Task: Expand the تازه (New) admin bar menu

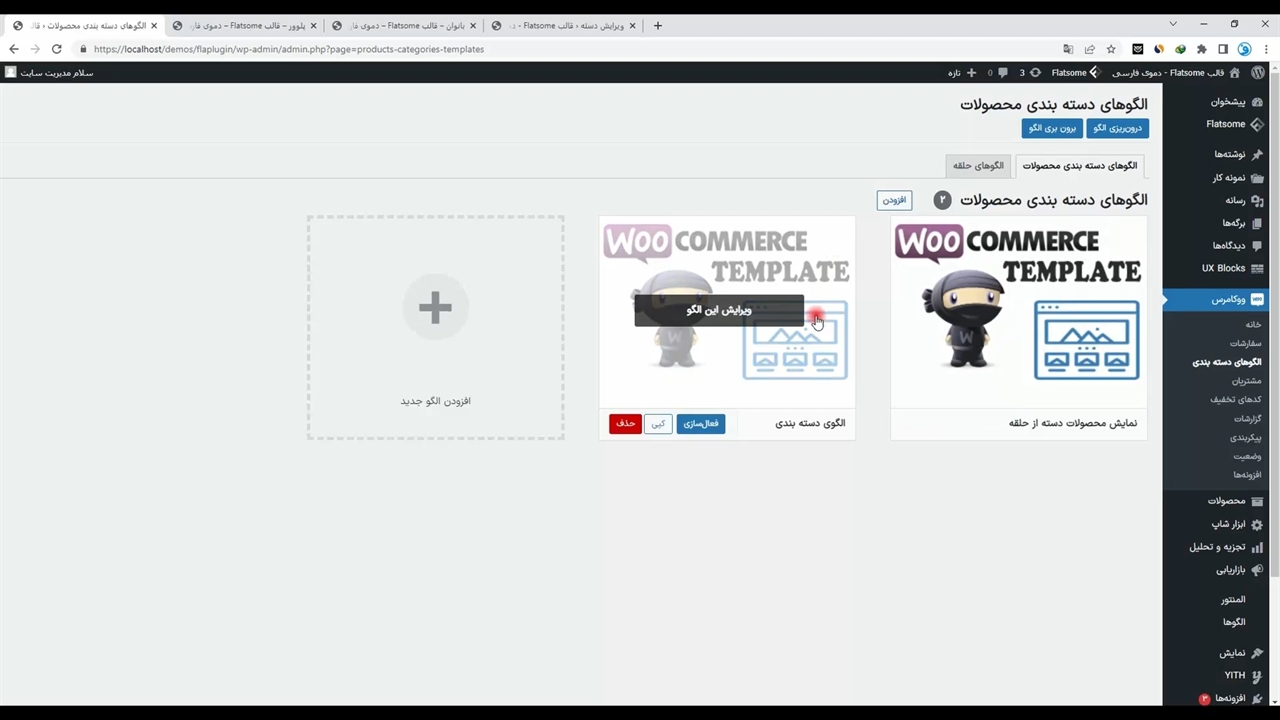Action: tap(962, 73)
